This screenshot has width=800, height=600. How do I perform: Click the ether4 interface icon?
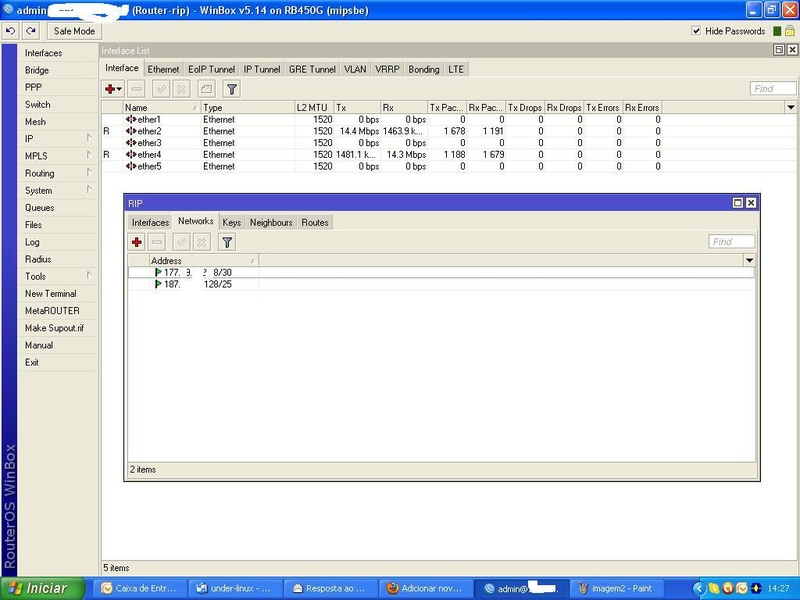(x=131, y=155)
